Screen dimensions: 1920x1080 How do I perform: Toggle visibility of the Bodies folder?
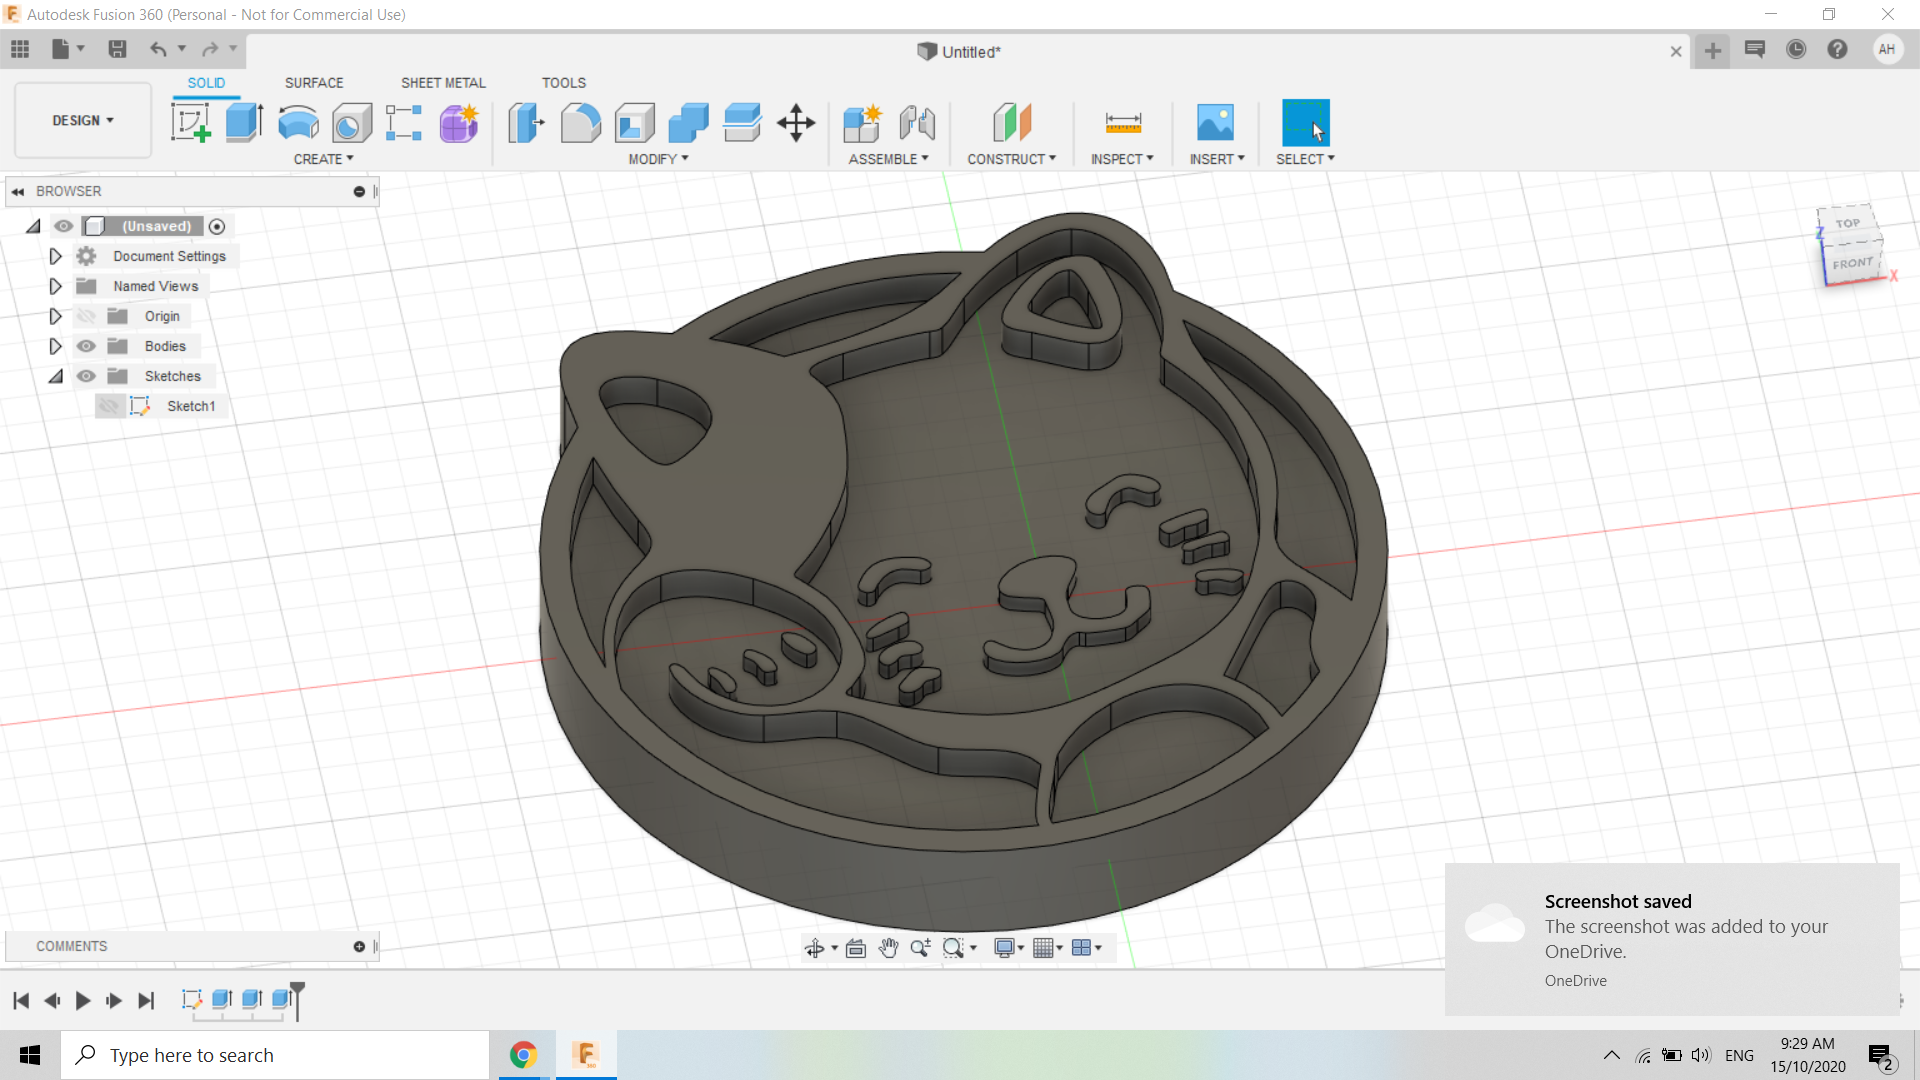click(87, 345)
